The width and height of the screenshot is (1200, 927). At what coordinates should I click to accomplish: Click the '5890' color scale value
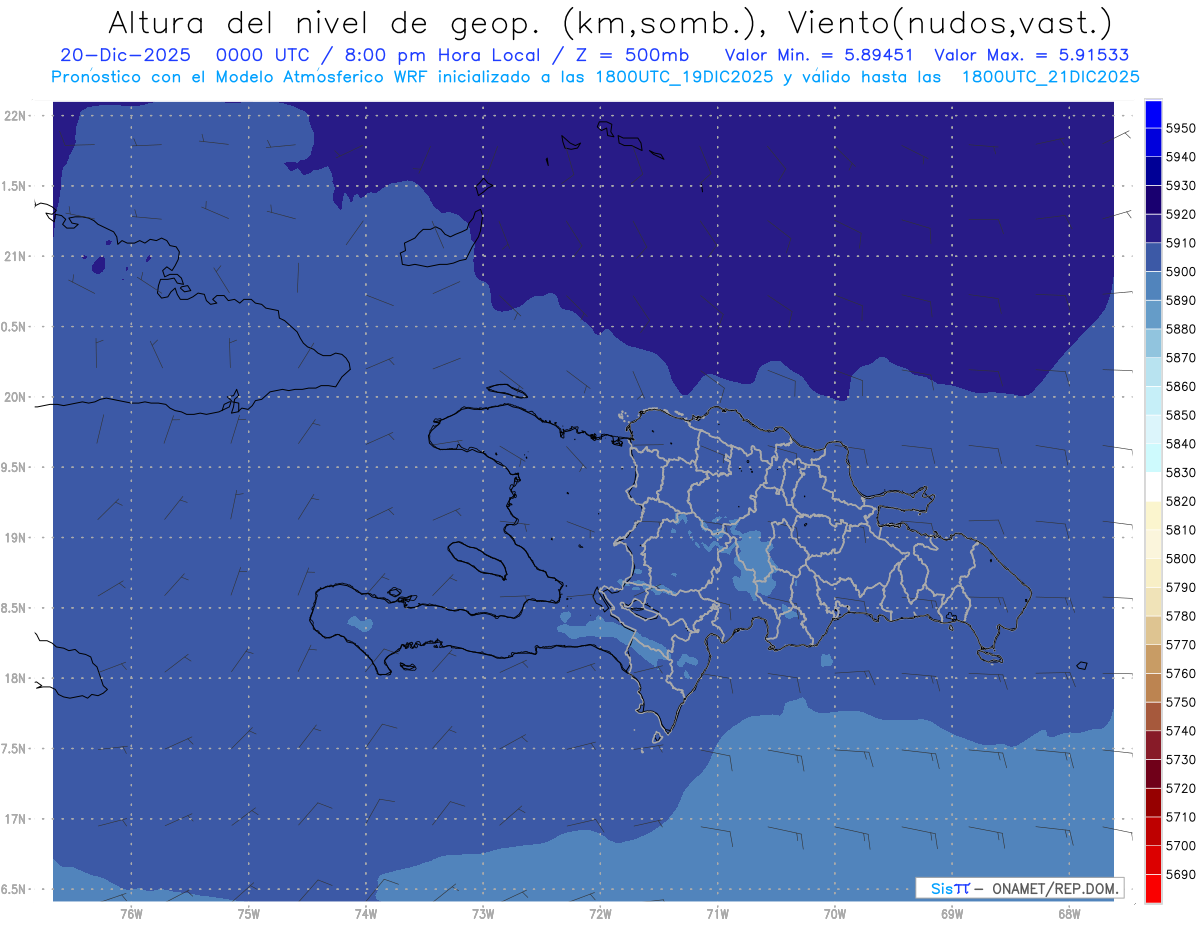pos(1181,300)
